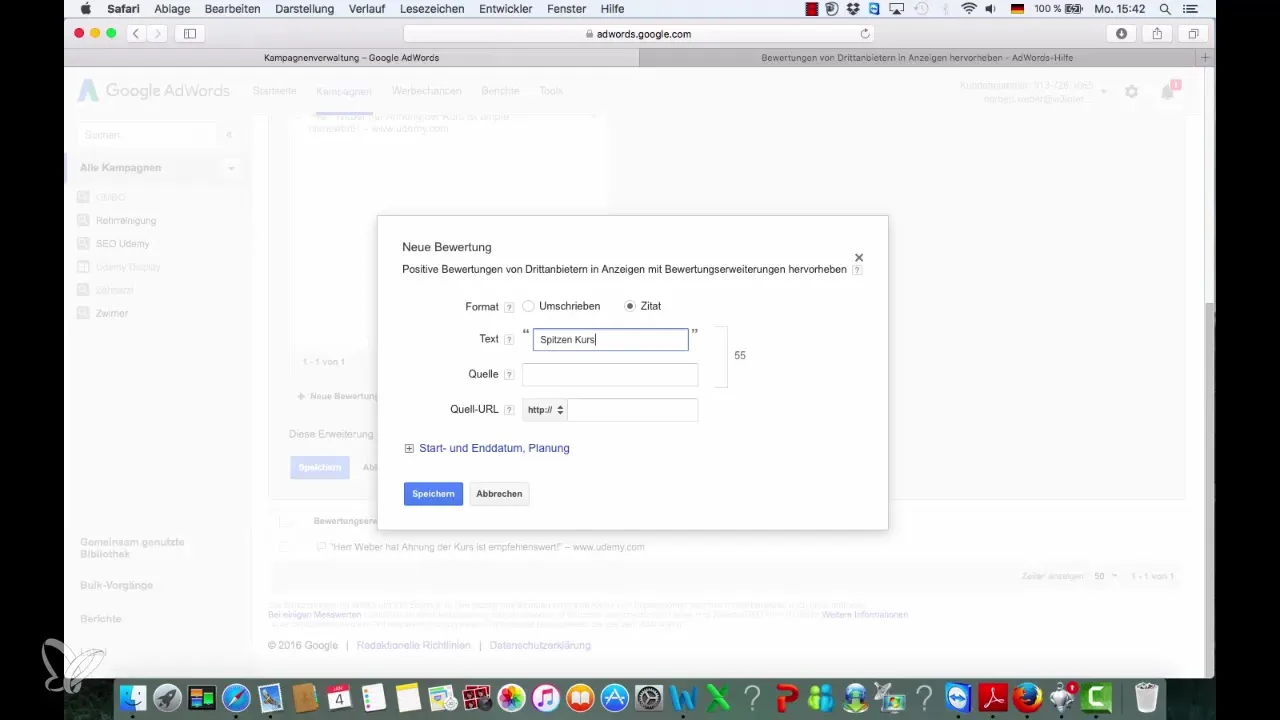Add a new Safari tab

click(x=1206, y=58)
